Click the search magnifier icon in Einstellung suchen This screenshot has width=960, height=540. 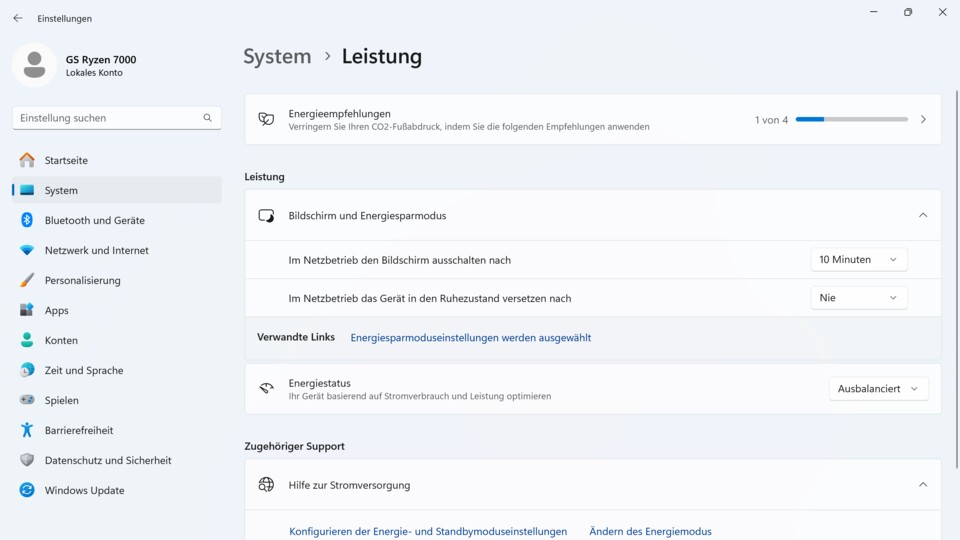pos(208,118)
